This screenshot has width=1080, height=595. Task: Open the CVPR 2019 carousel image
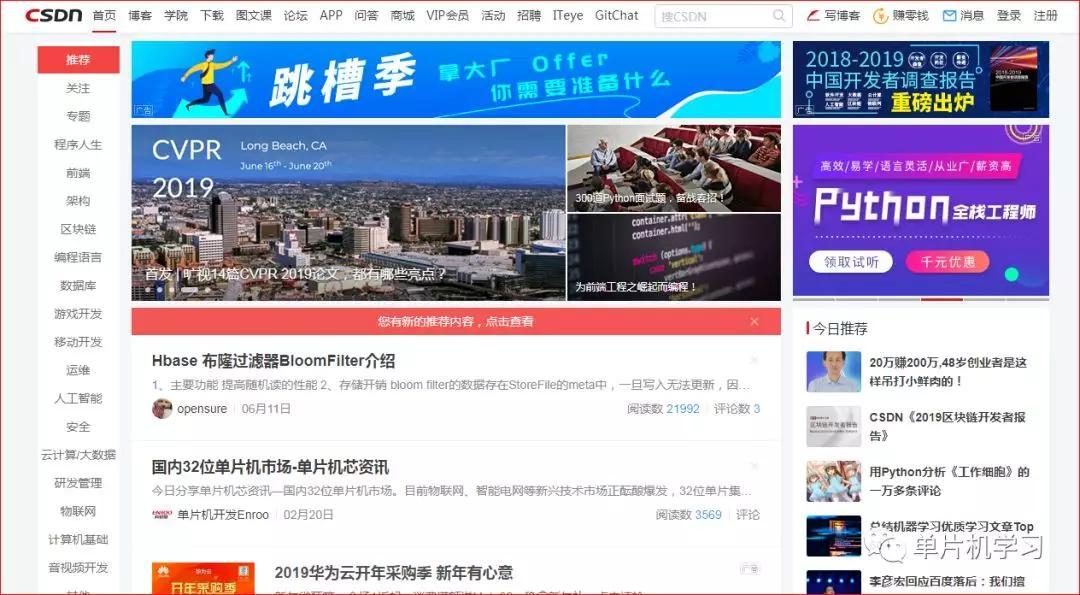349,213
